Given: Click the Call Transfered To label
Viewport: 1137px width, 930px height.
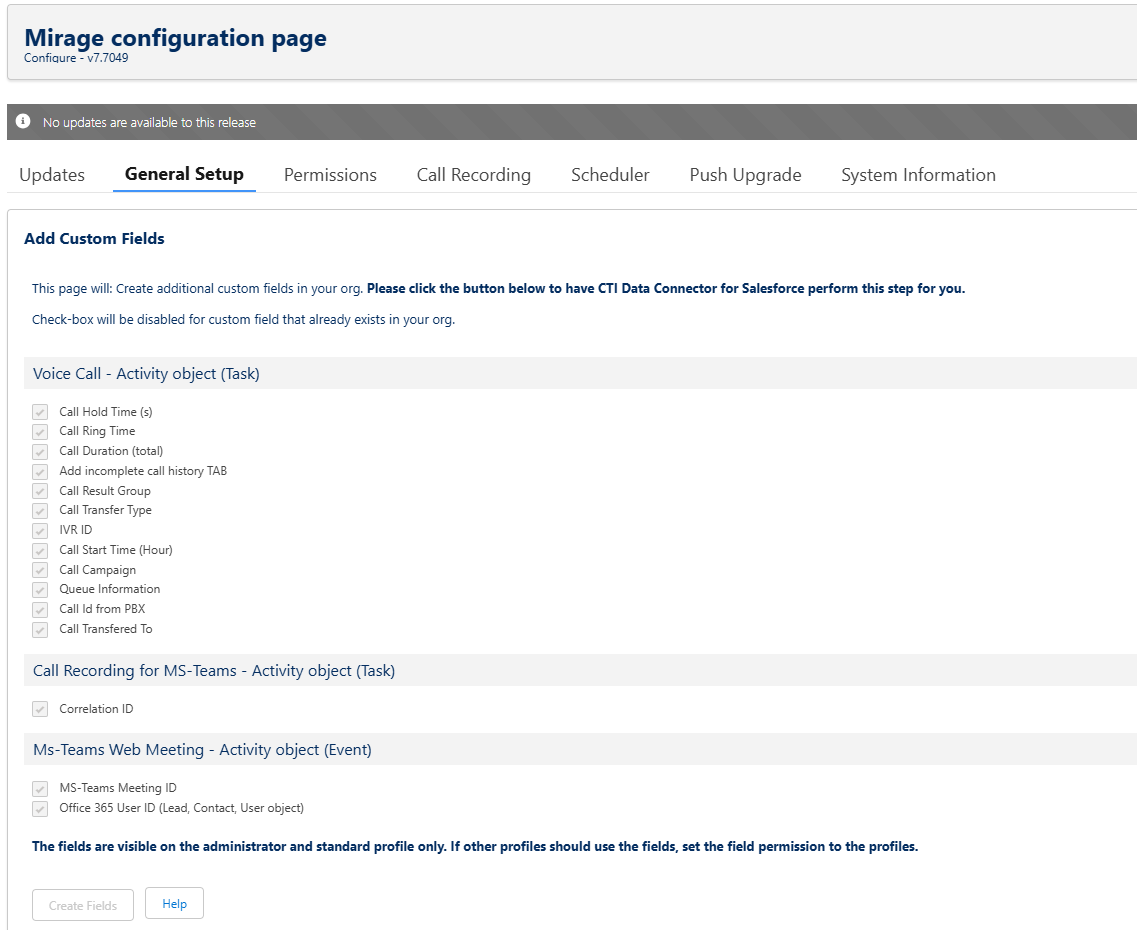Looking at the screenshot, I should click(106, 628).
